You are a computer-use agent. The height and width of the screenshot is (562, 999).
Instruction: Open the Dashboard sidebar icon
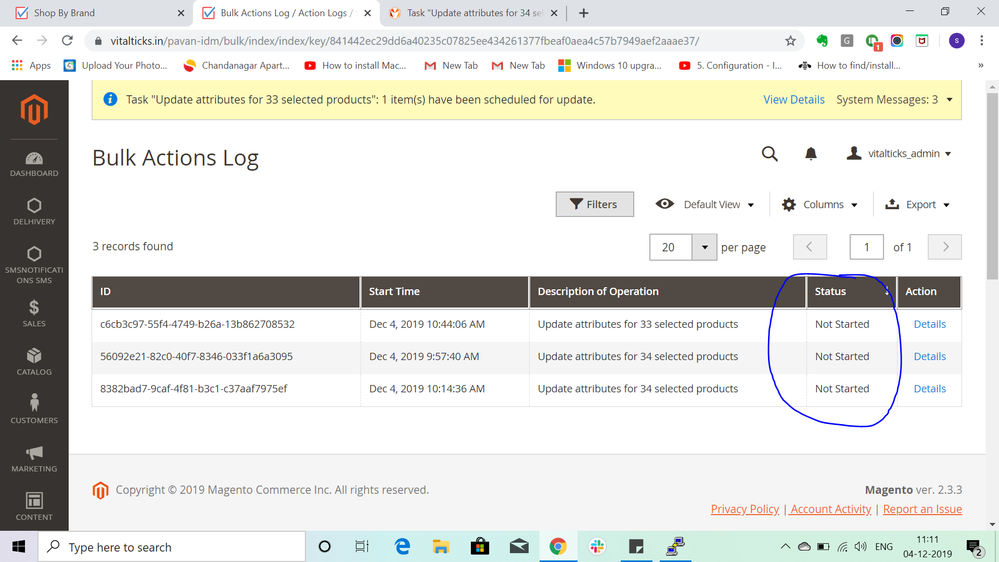(34, 164)
